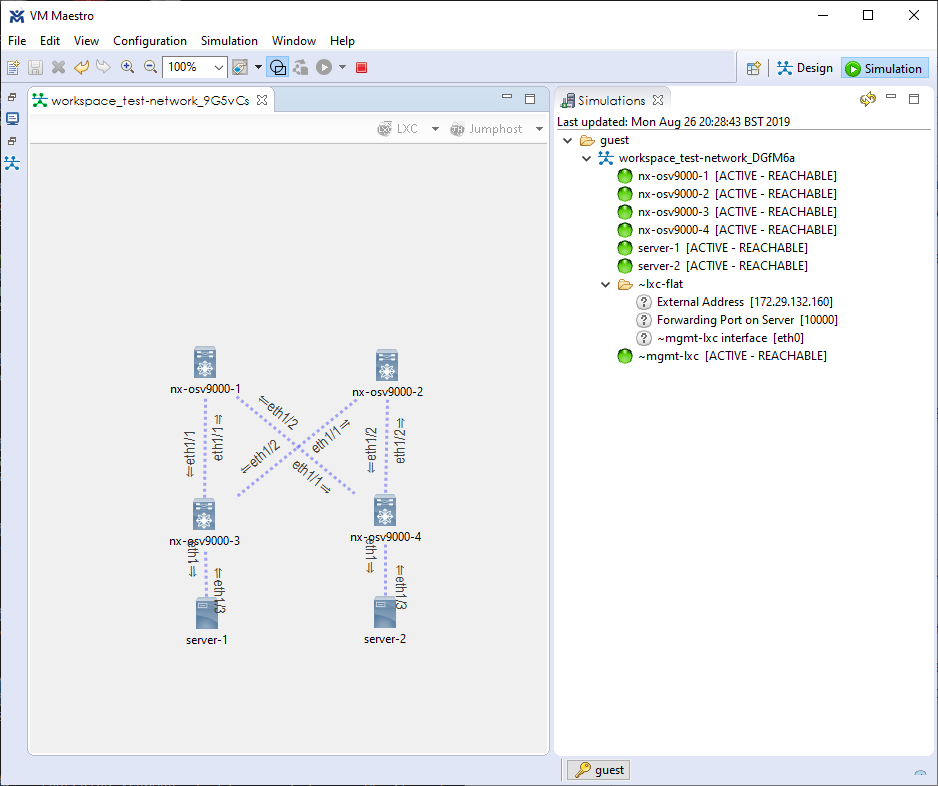Click the server-2 node icon on the canvas
The width and height of the screenshot is (938, 786).
coord(385,613)
